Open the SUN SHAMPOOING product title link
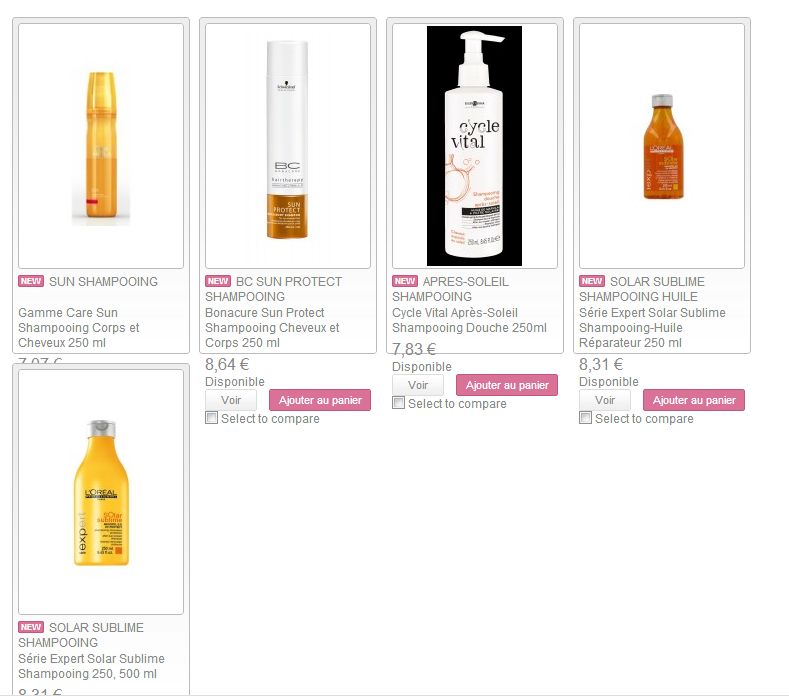Image resolution: width=789 pixels, height=696 pixels. [x=103, y=281]
